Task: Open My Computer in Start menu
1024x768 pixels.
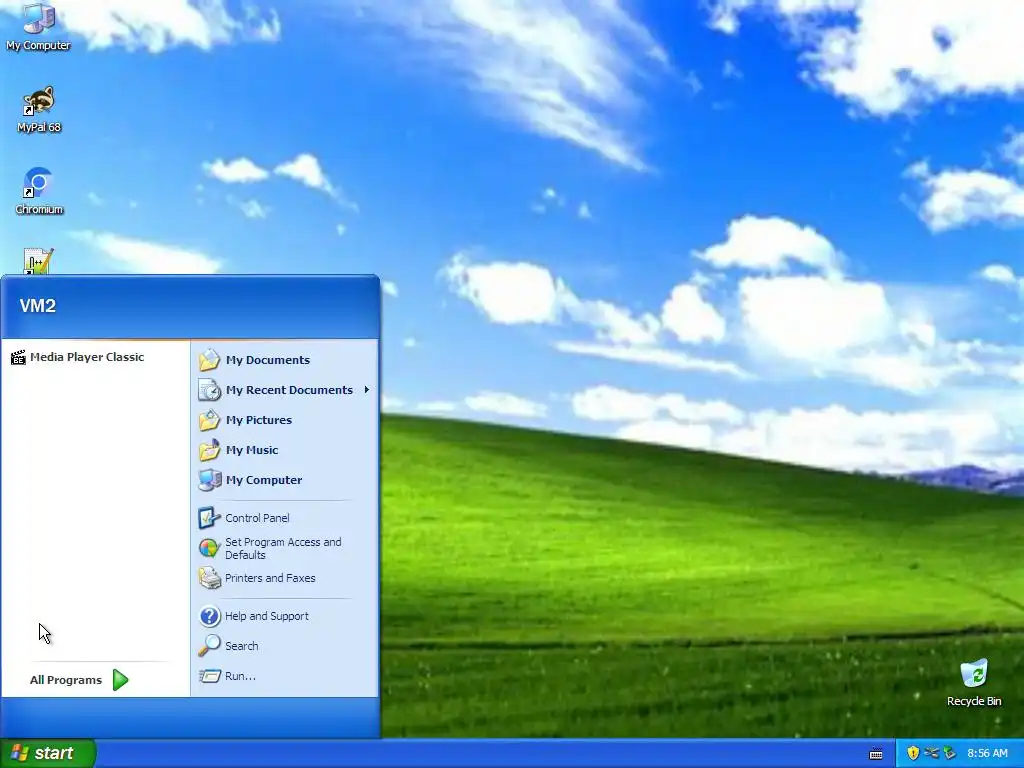Action: point(284,480)
